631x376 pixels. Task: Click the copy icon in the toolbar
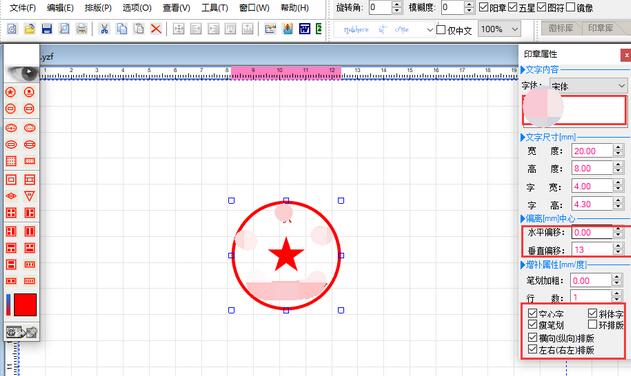(x=122, y=29)
